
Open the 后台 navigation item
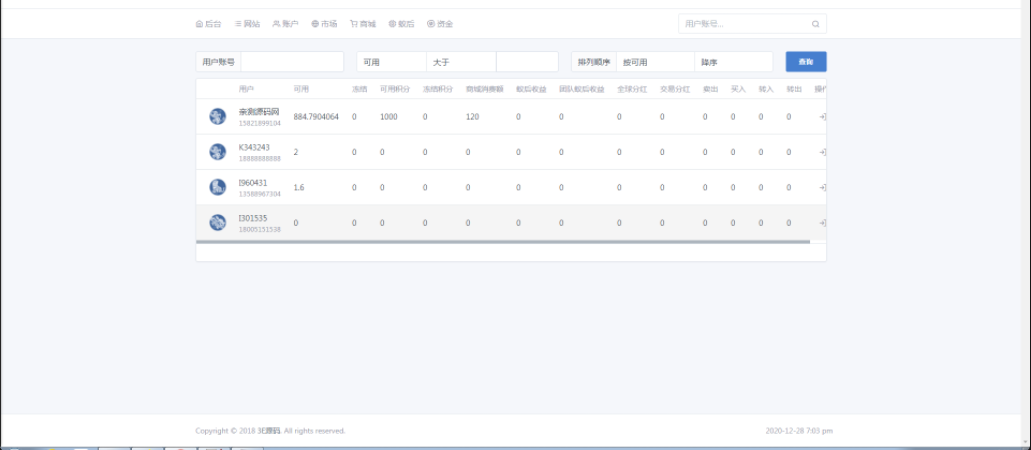208,24
